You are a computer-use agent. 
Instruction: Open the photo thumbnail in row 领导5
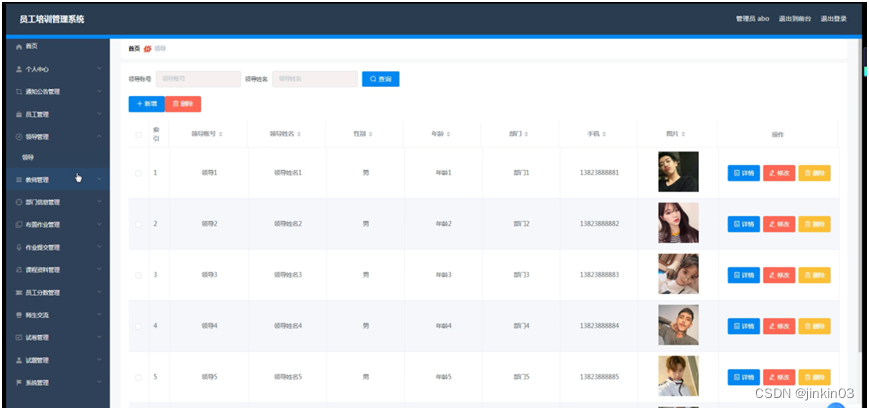678,376
